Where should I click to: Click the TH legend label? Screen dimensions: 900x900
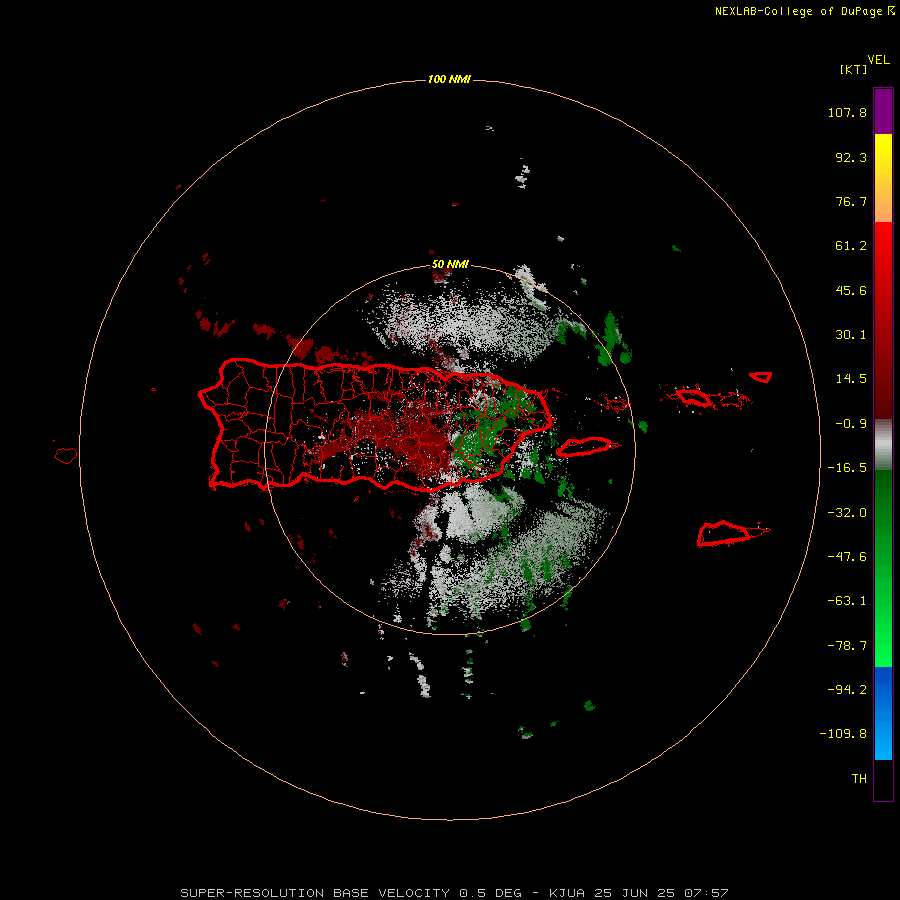click(859, 779)
